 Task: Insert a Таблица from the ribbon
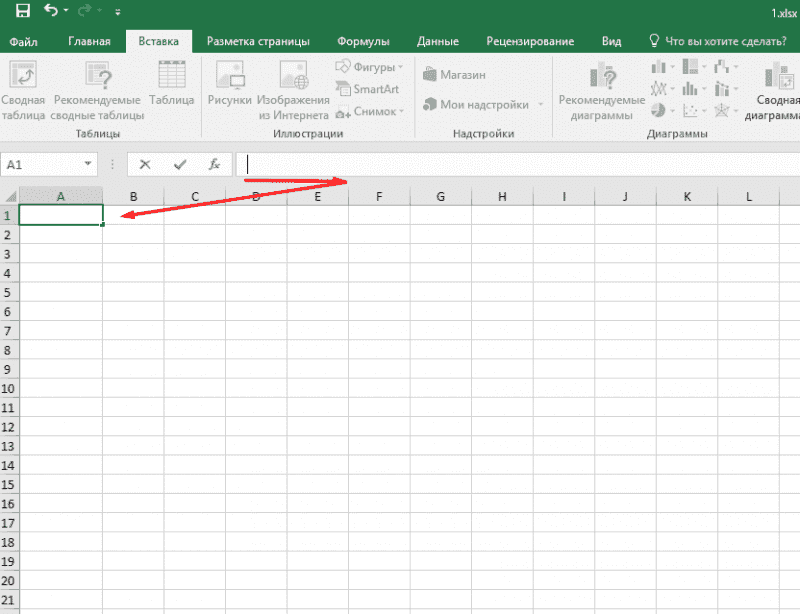pyautogui.click(x=171, y=89)
